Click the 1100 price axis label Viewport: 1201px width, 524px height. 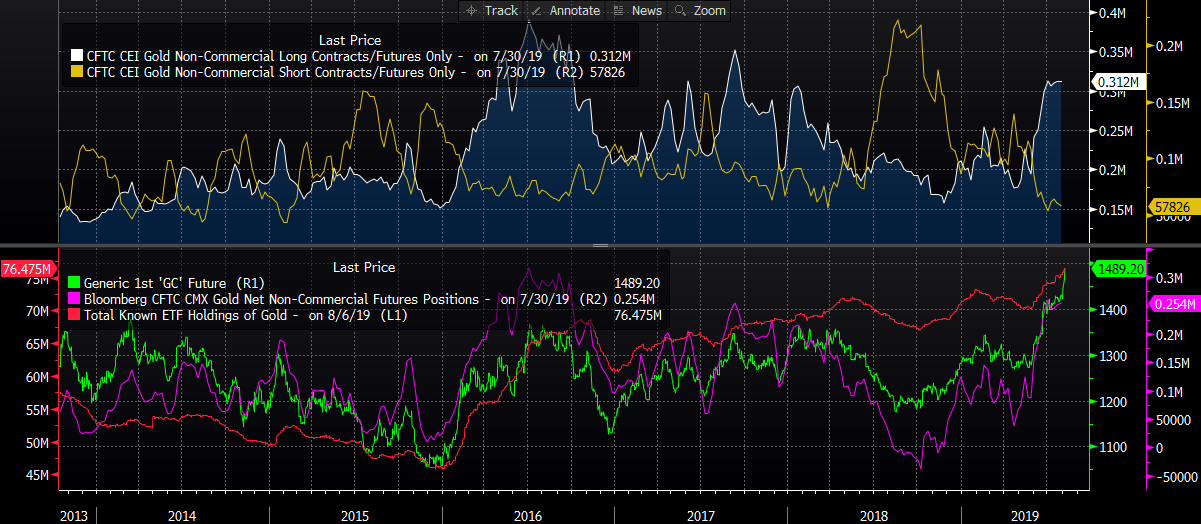1115,447
